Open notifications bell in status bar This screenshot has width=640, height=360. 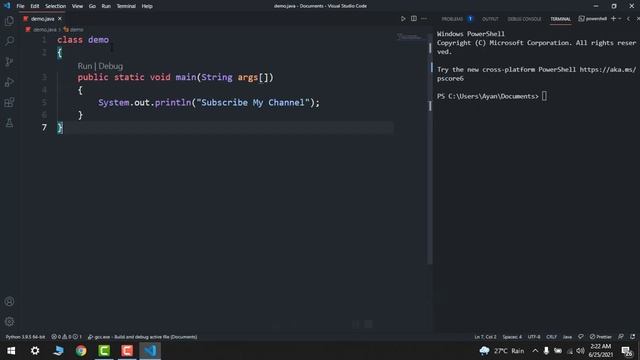point(633,337)
